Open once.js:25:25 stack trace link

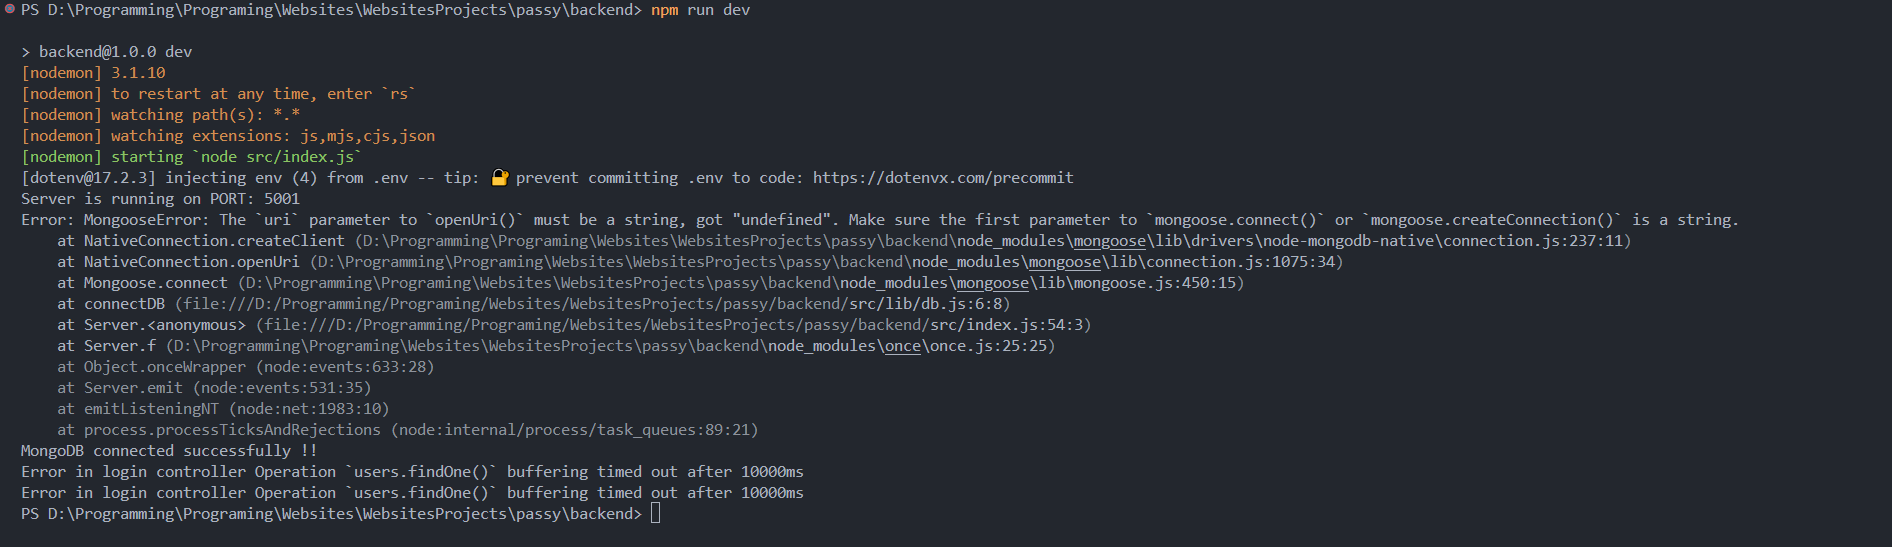pyautogui.click(x=610, y=346)
